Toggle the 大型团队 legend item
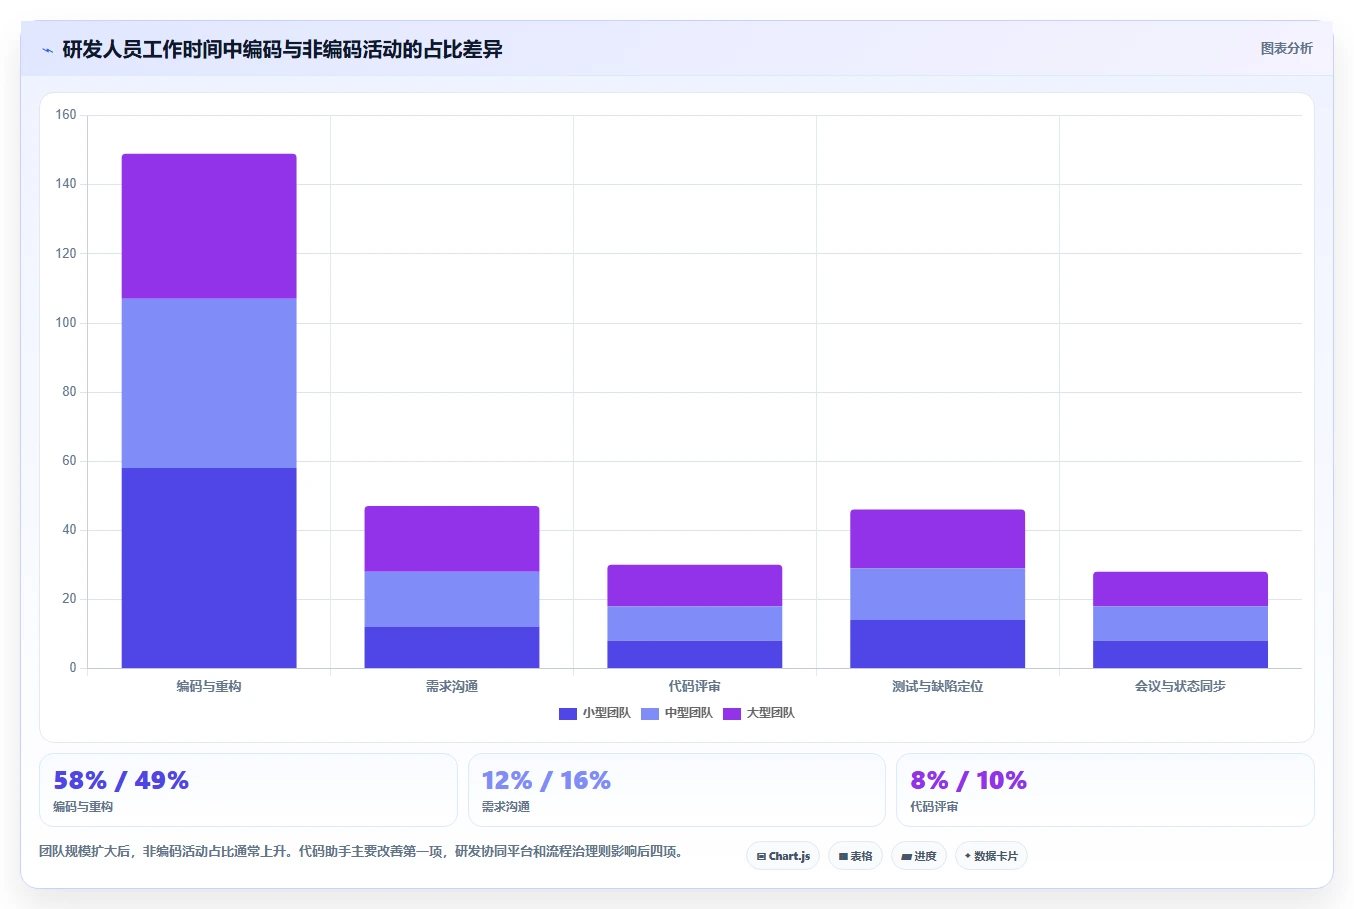This screenshot has height=909, width=1354. 759,713
